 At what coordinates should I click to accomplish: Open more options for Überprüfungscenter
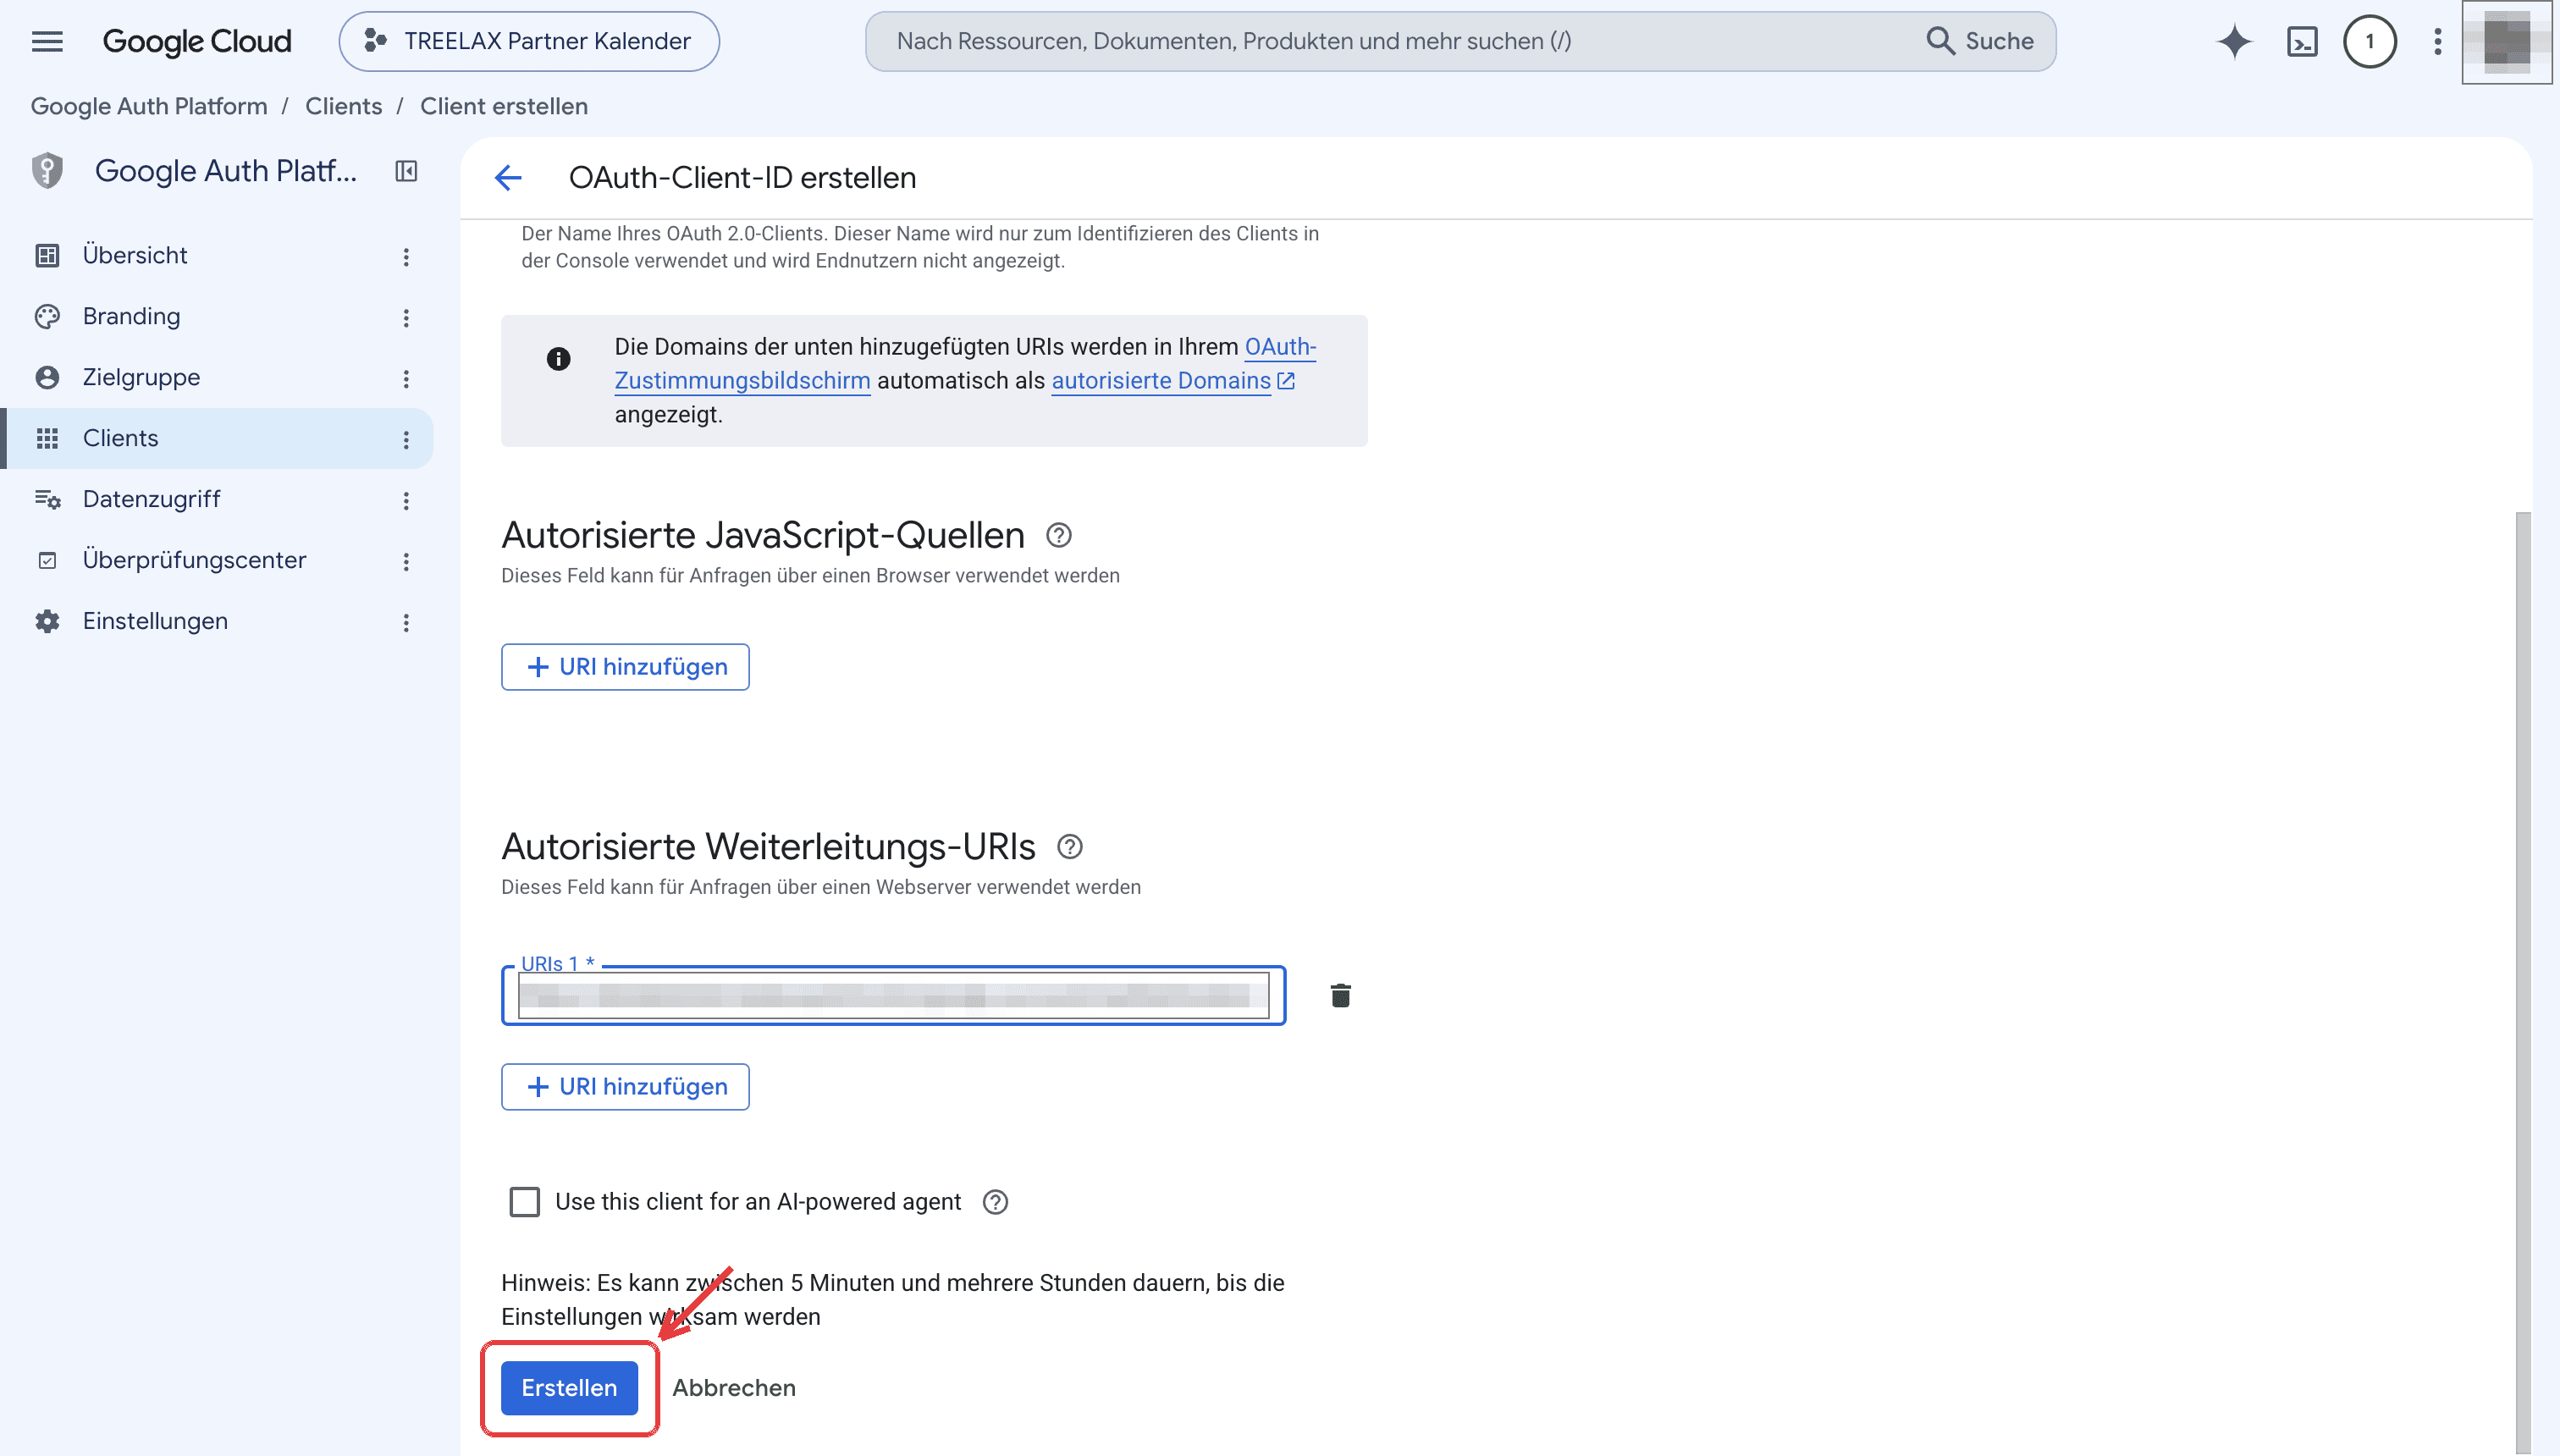[x=406, y=562]
